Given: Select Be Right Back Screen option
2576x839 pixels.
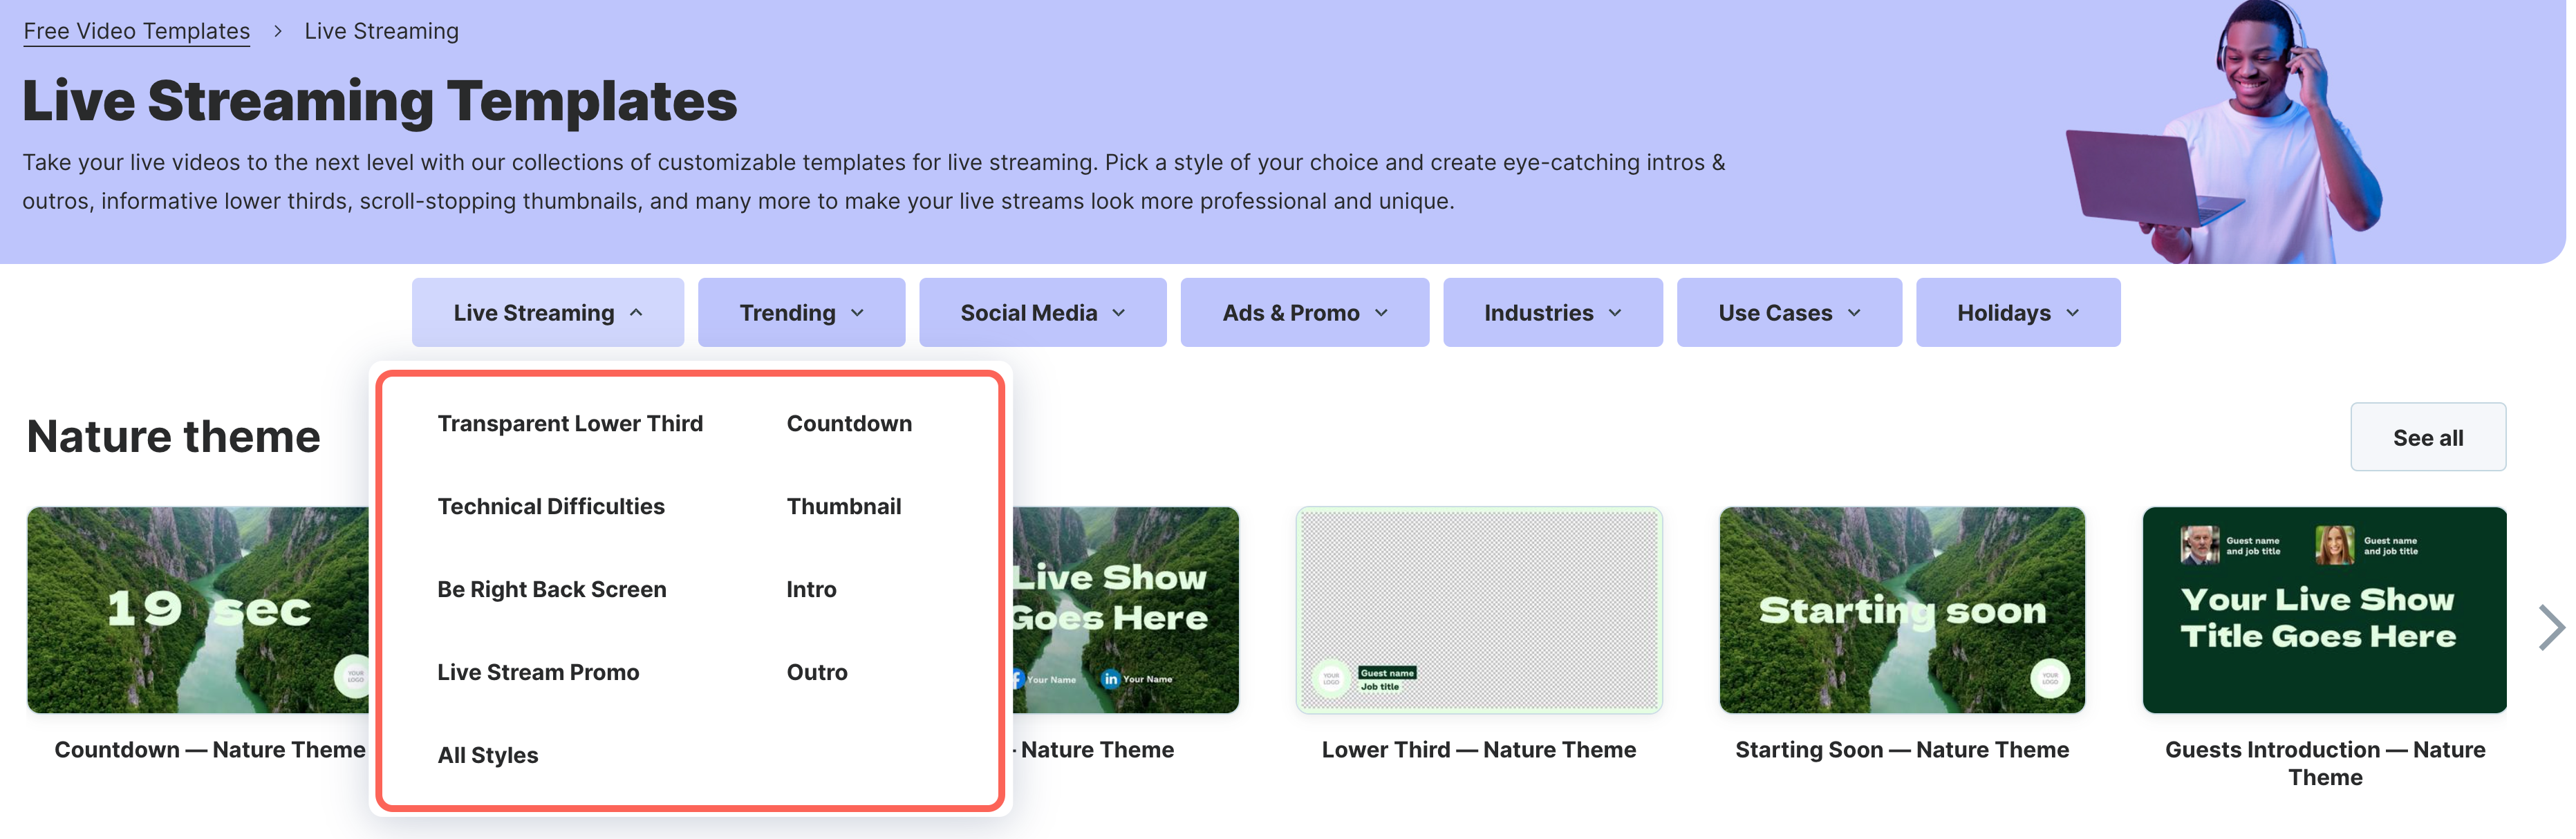Looking at the screenshot, I should [x=552, y=590].
